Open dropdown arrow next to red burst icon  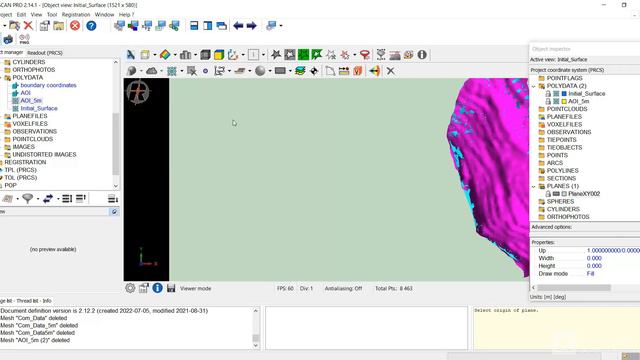(354, 55)
